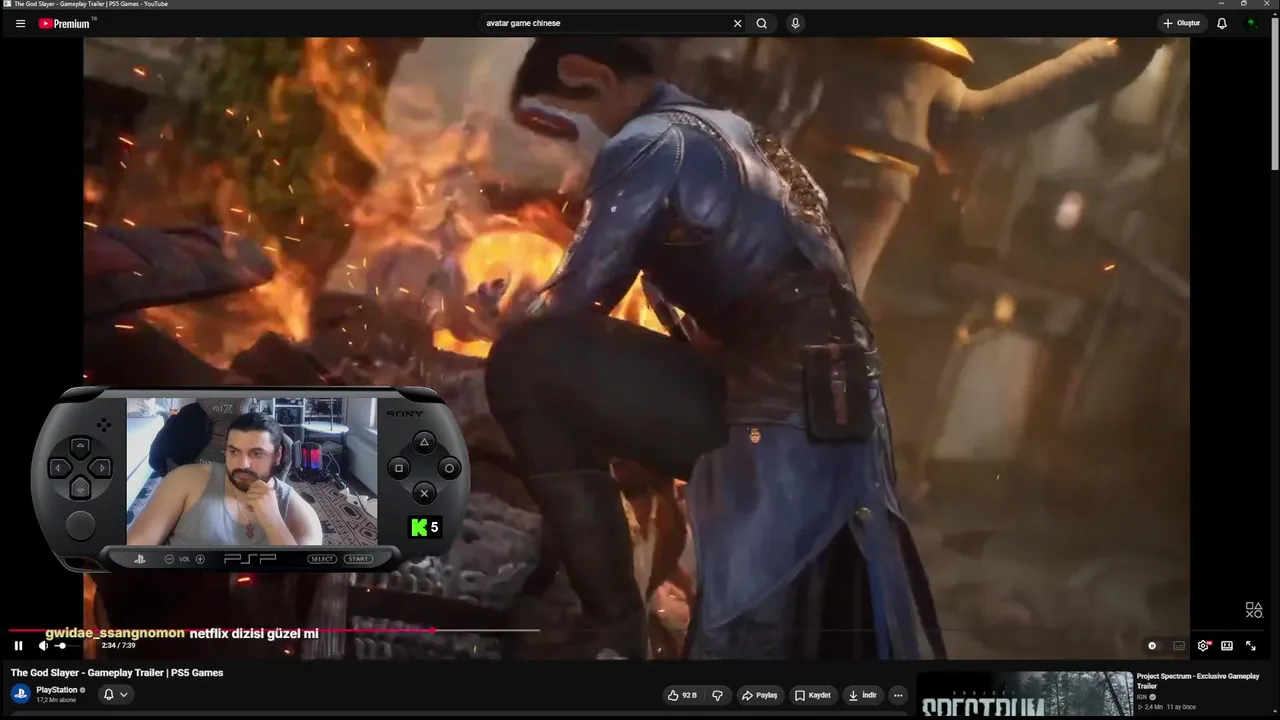
Task: Switch to theater mode
Action: pos(1227,646)
